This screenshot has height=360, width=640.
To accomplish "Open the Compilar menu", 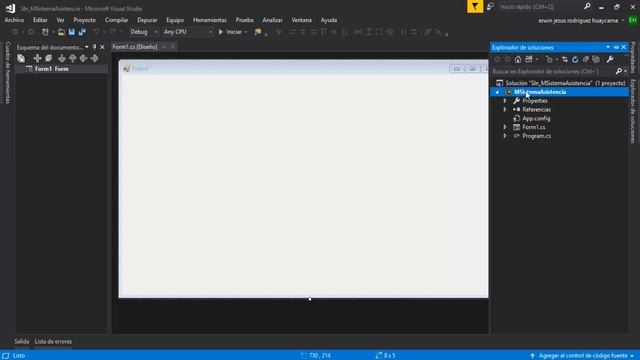I will (116, 20).
